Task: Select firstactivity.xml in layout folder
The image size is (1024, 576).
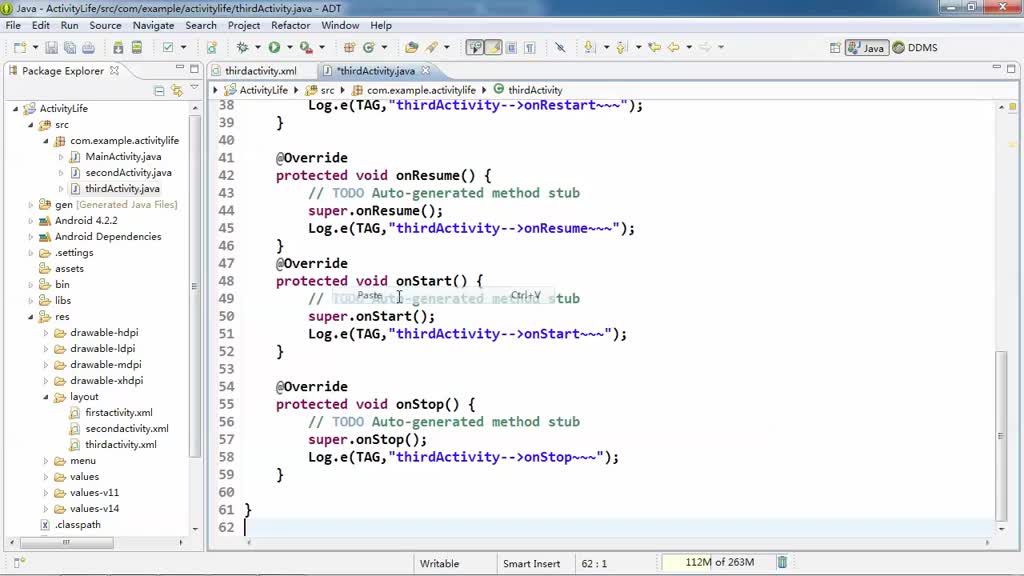Action: point(119,413)
